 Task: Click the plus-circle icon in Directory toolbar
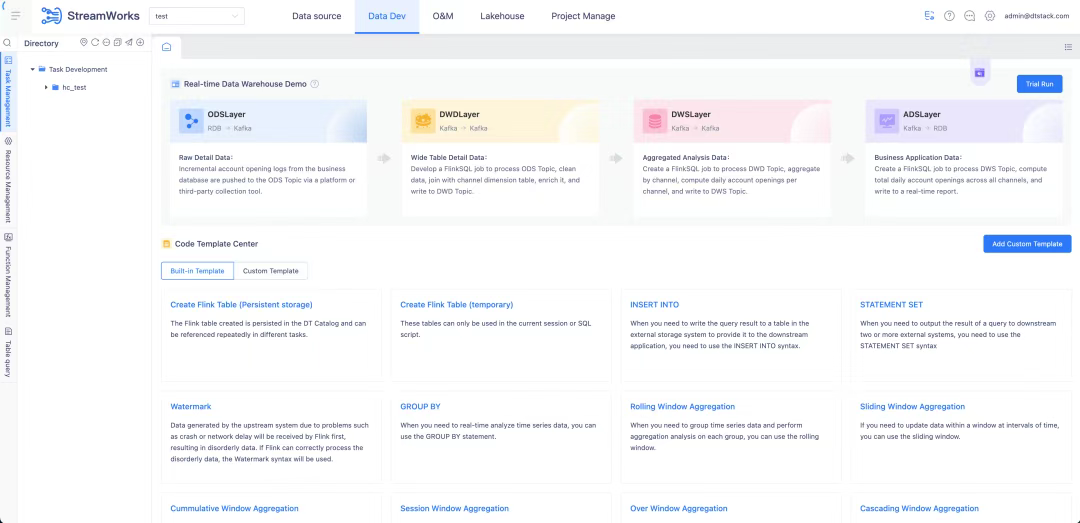pos(140,42)
